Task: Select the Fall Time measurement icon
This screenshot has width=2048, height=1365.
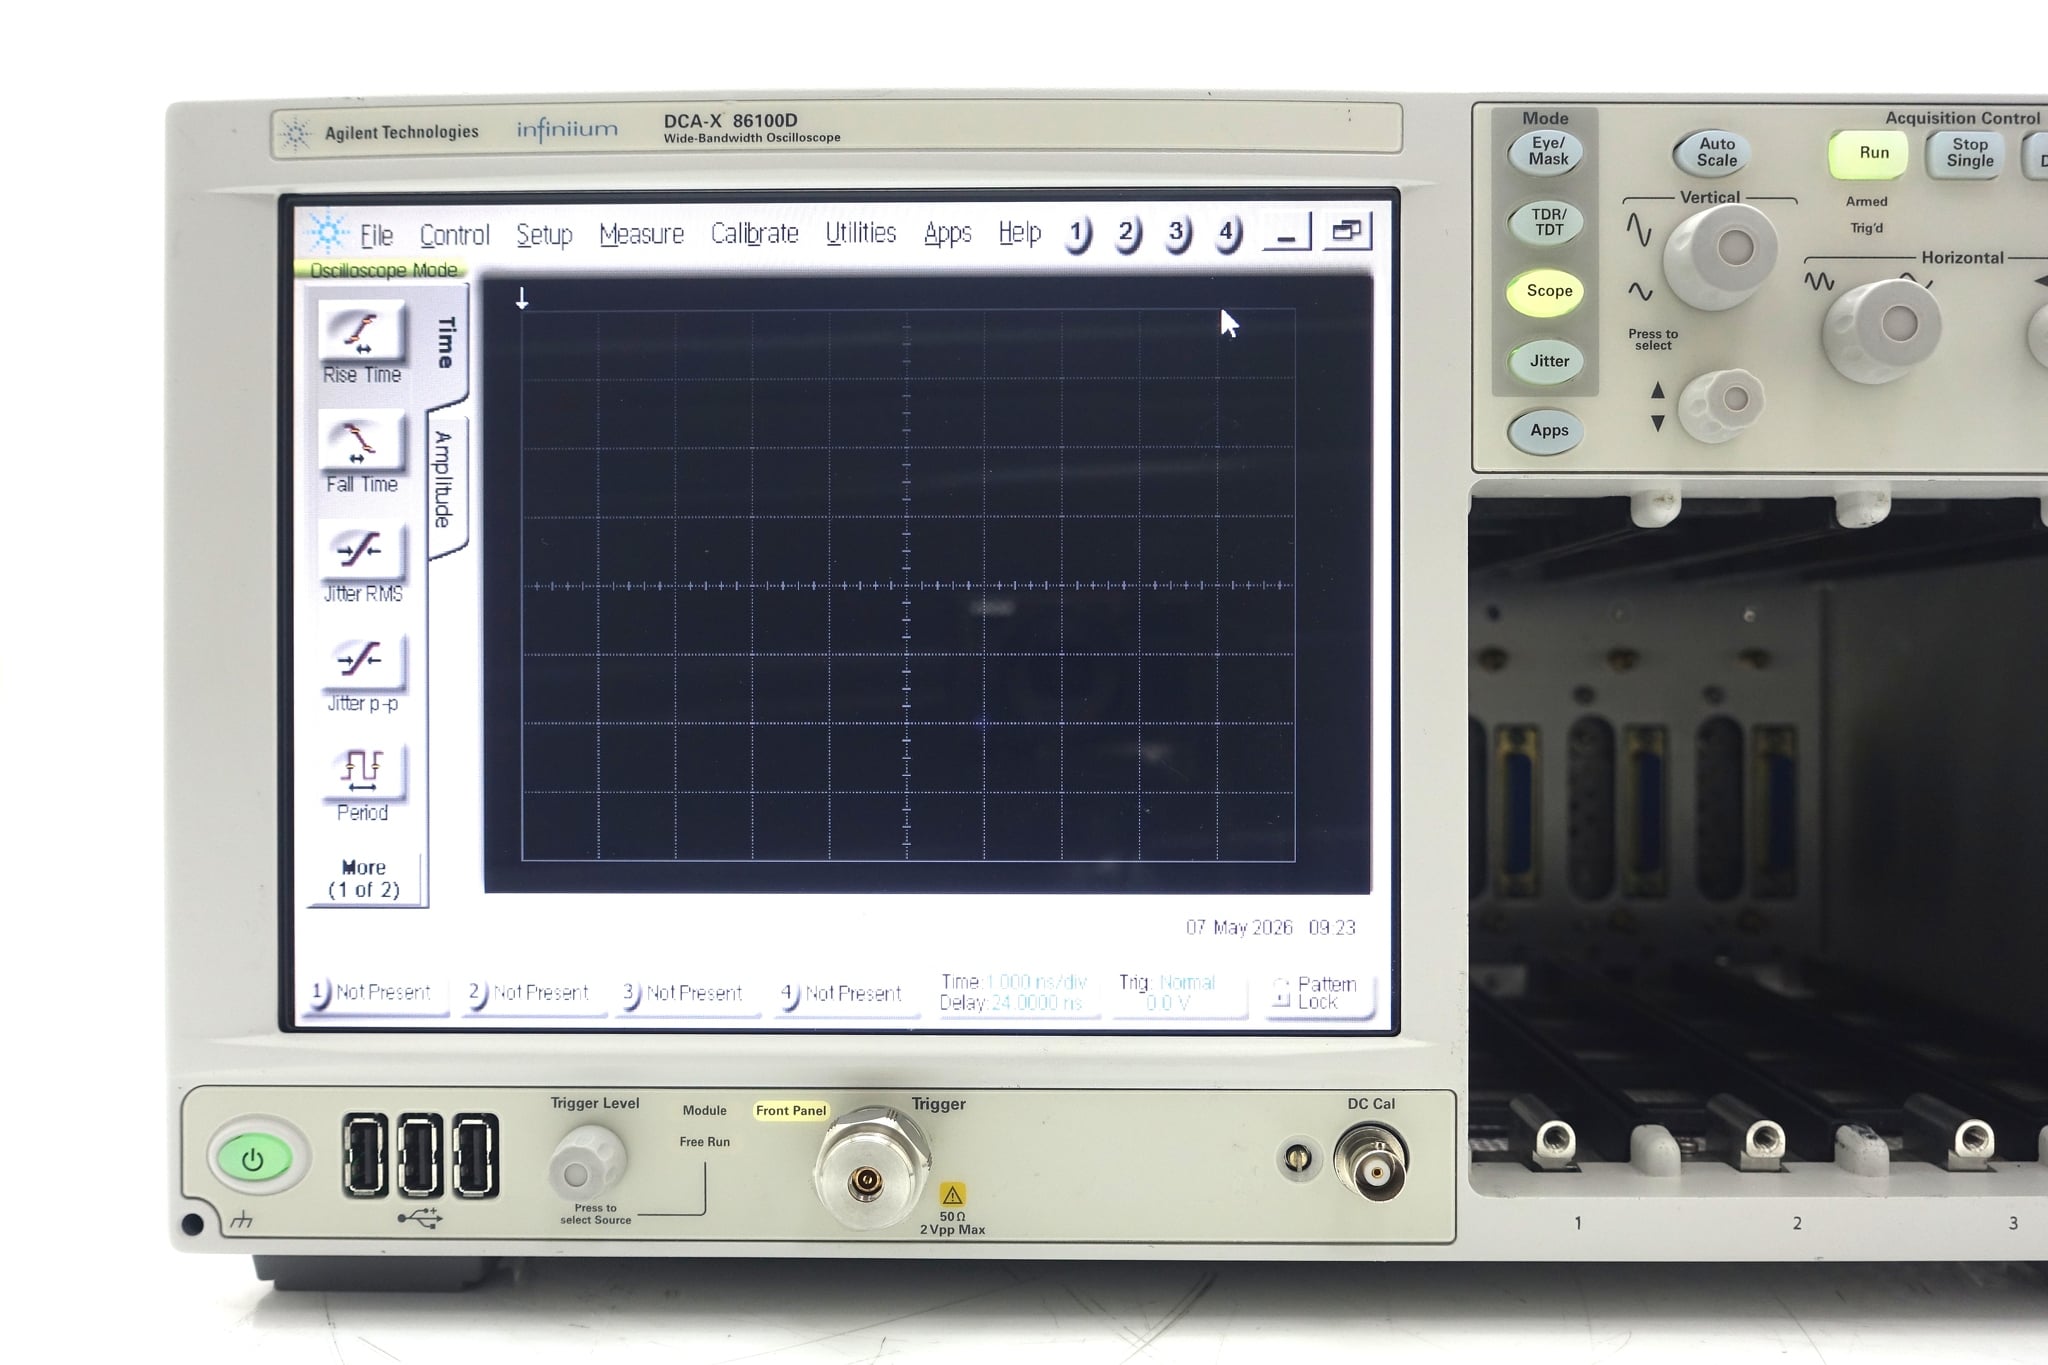Action: [362, 443]
